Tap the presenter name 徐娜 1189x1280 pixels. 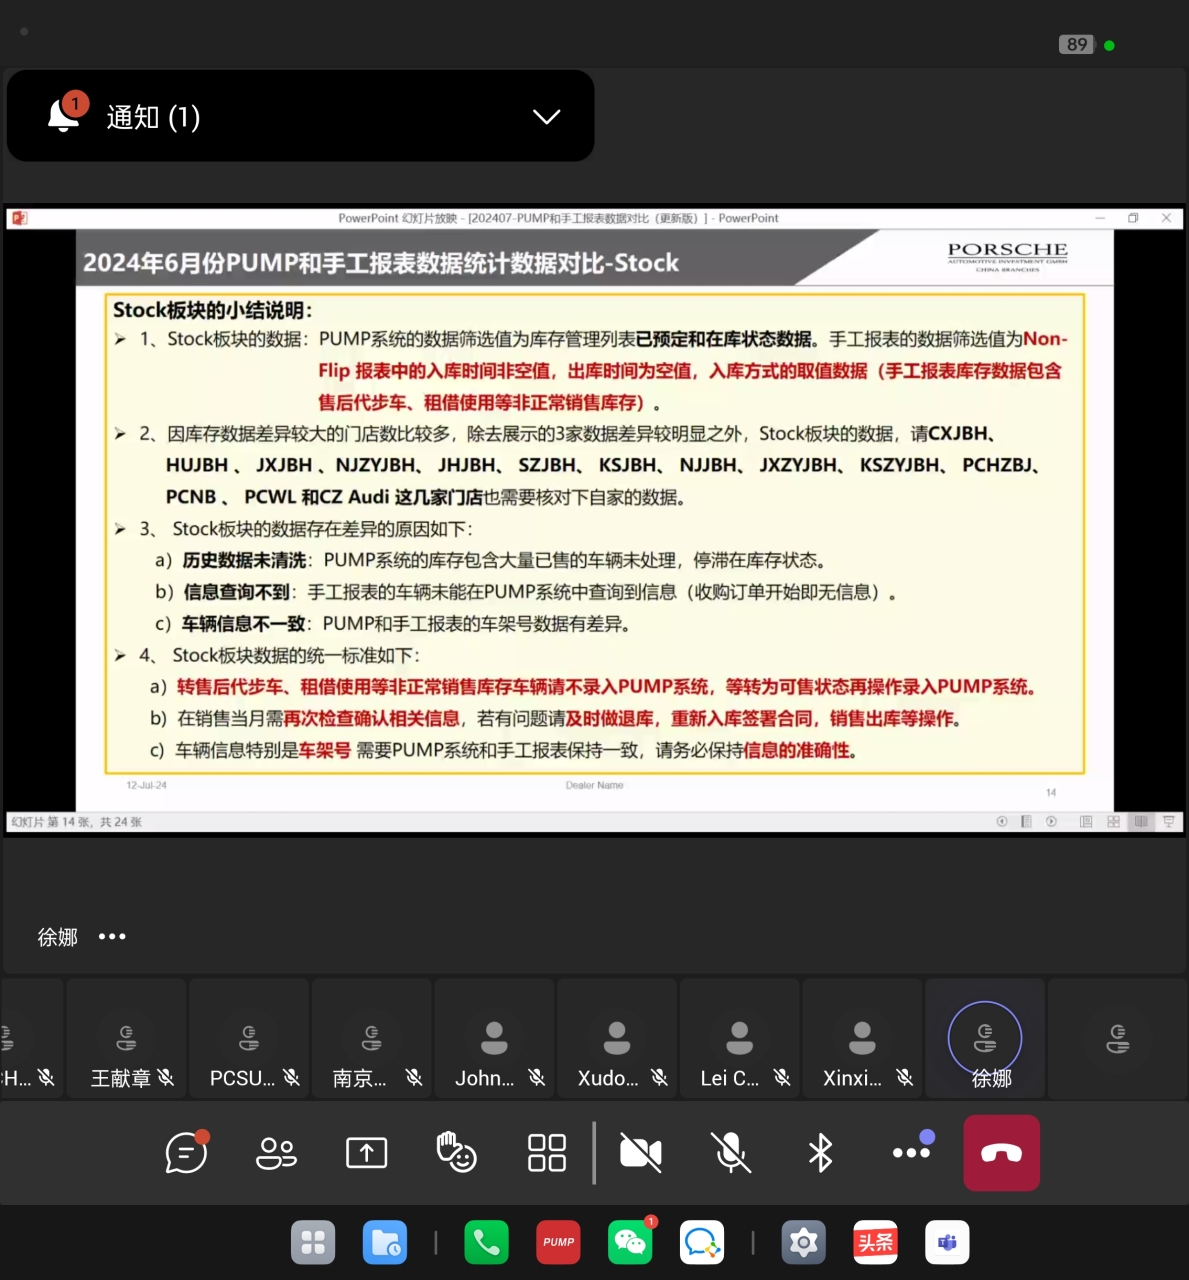coord(58,937)
